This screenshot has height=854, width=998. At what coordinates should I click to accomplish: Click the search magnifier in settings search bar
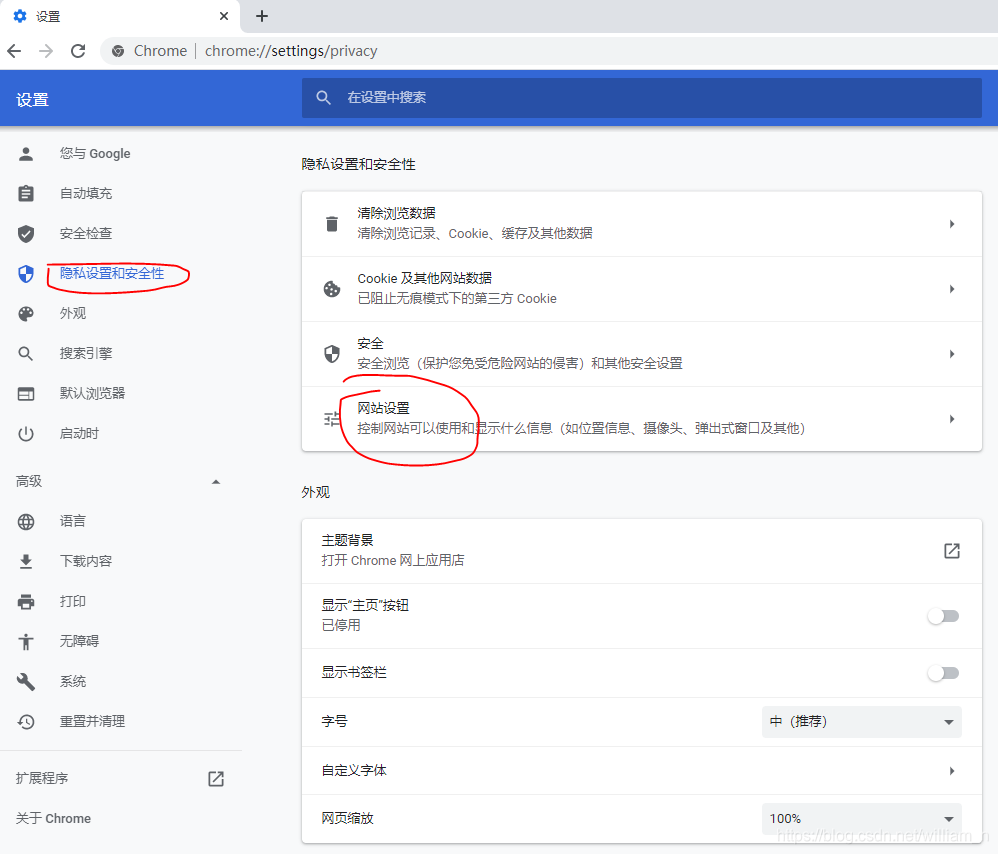coord(323,98)
